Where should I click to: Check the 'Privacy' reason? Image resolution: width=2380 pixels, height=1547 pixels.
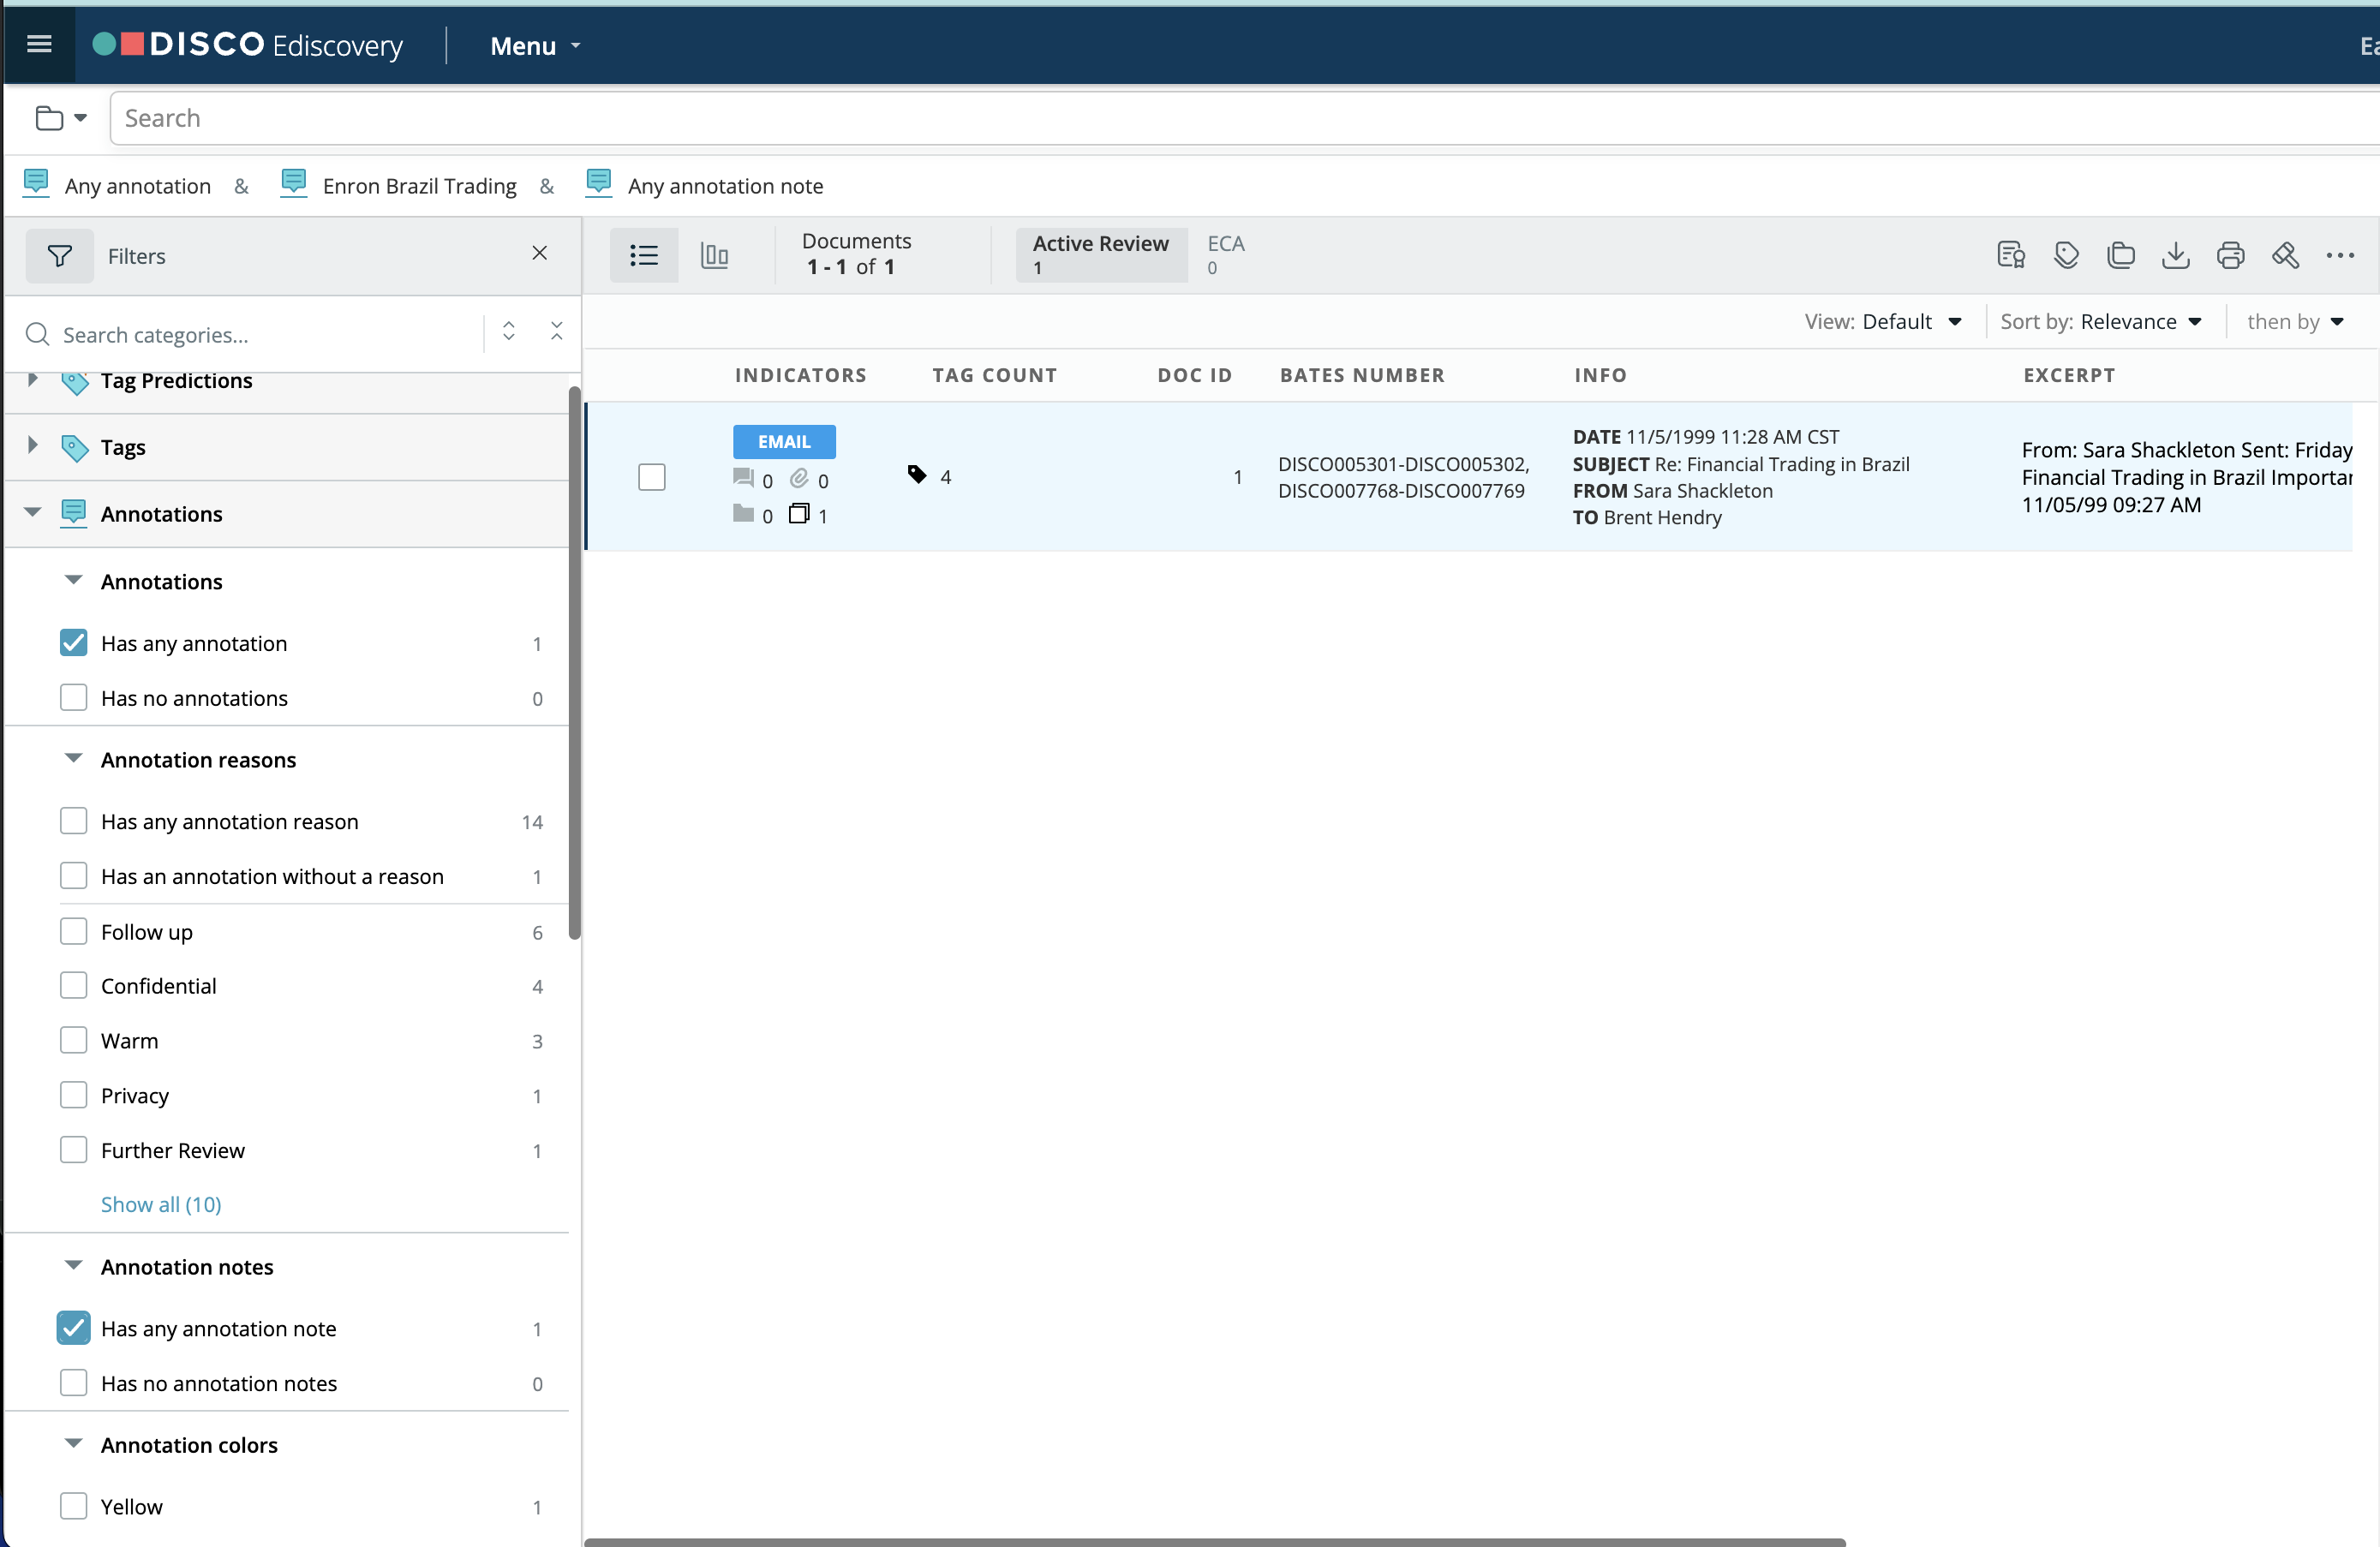74,1095
